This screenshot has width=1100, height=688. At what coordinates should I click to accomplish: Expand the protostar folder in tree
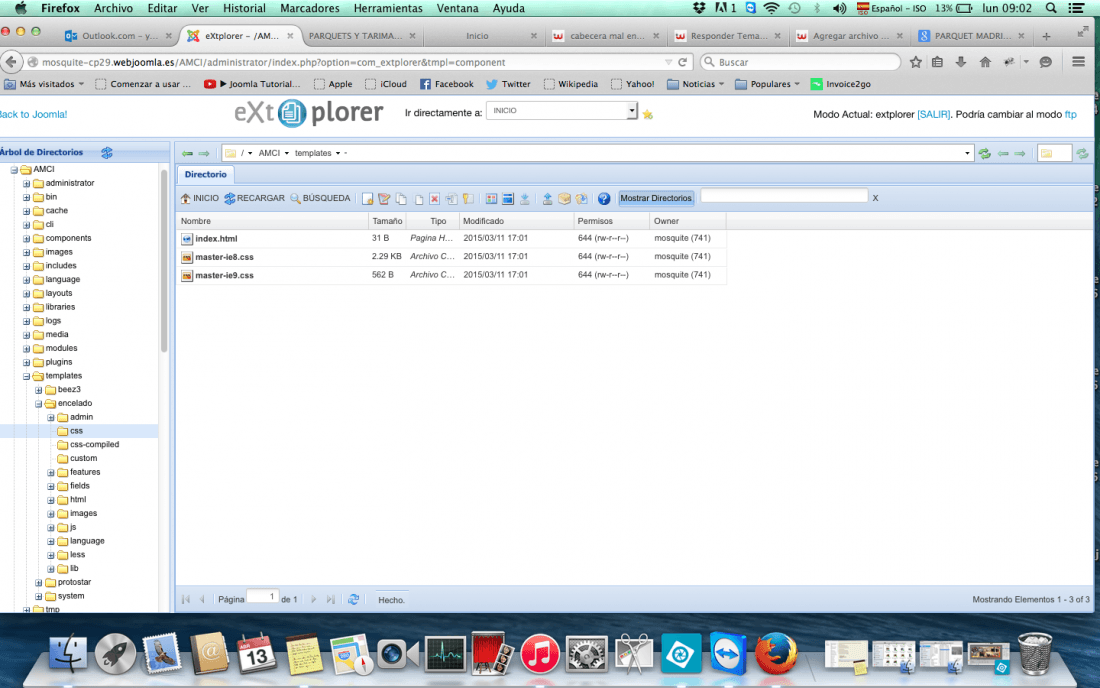point(39,583)
